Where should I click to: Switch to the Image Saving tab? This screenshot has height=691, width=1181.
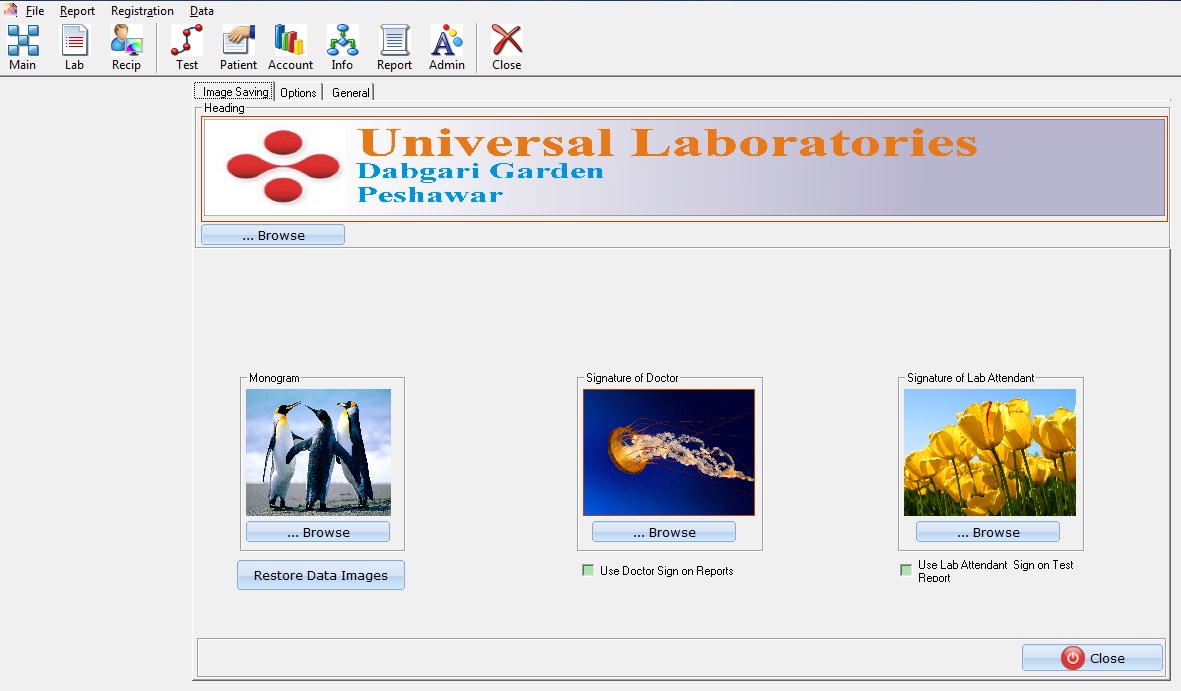234,92
